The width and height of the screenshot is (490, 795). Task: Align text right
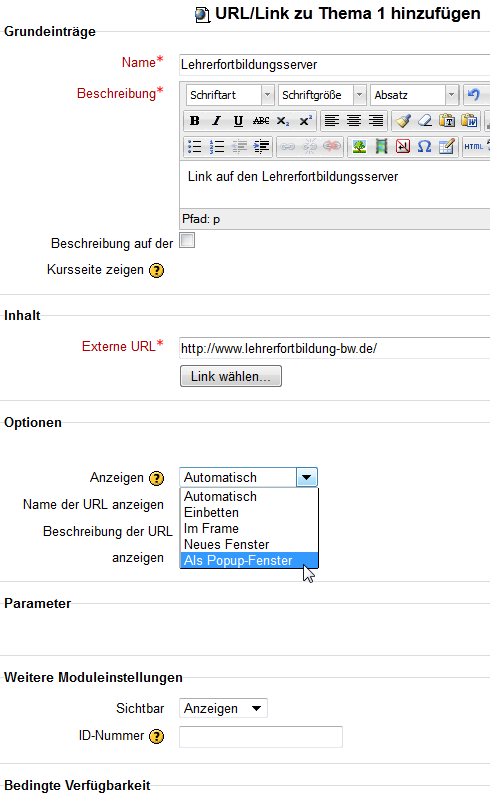(x=376, y=121)
